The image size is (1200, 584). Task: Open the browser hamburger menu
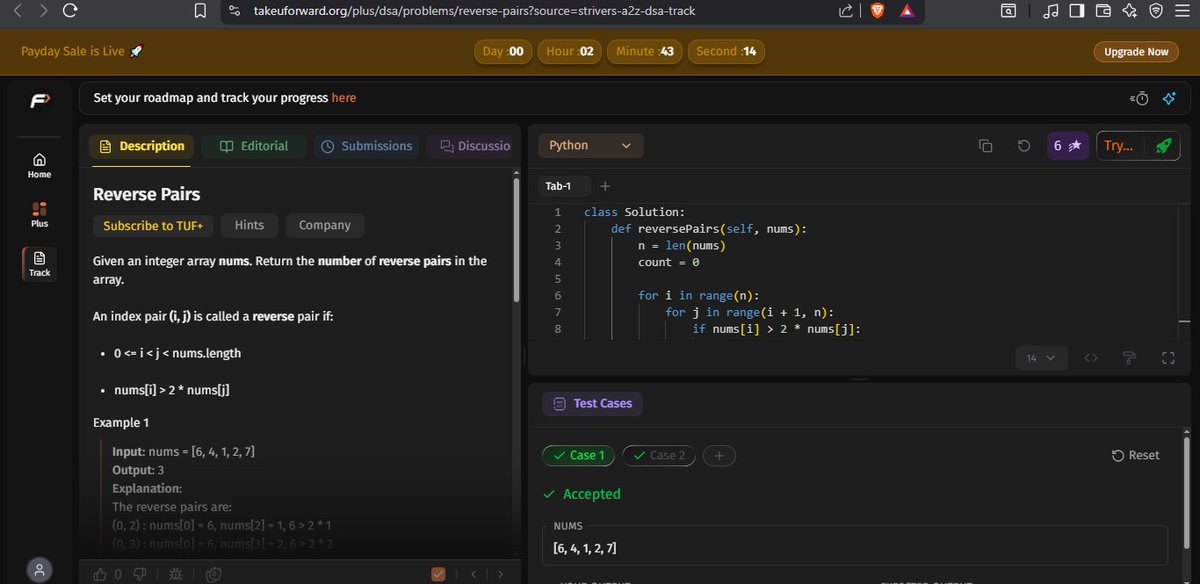pyautogui.click(x=1183, y=11)
